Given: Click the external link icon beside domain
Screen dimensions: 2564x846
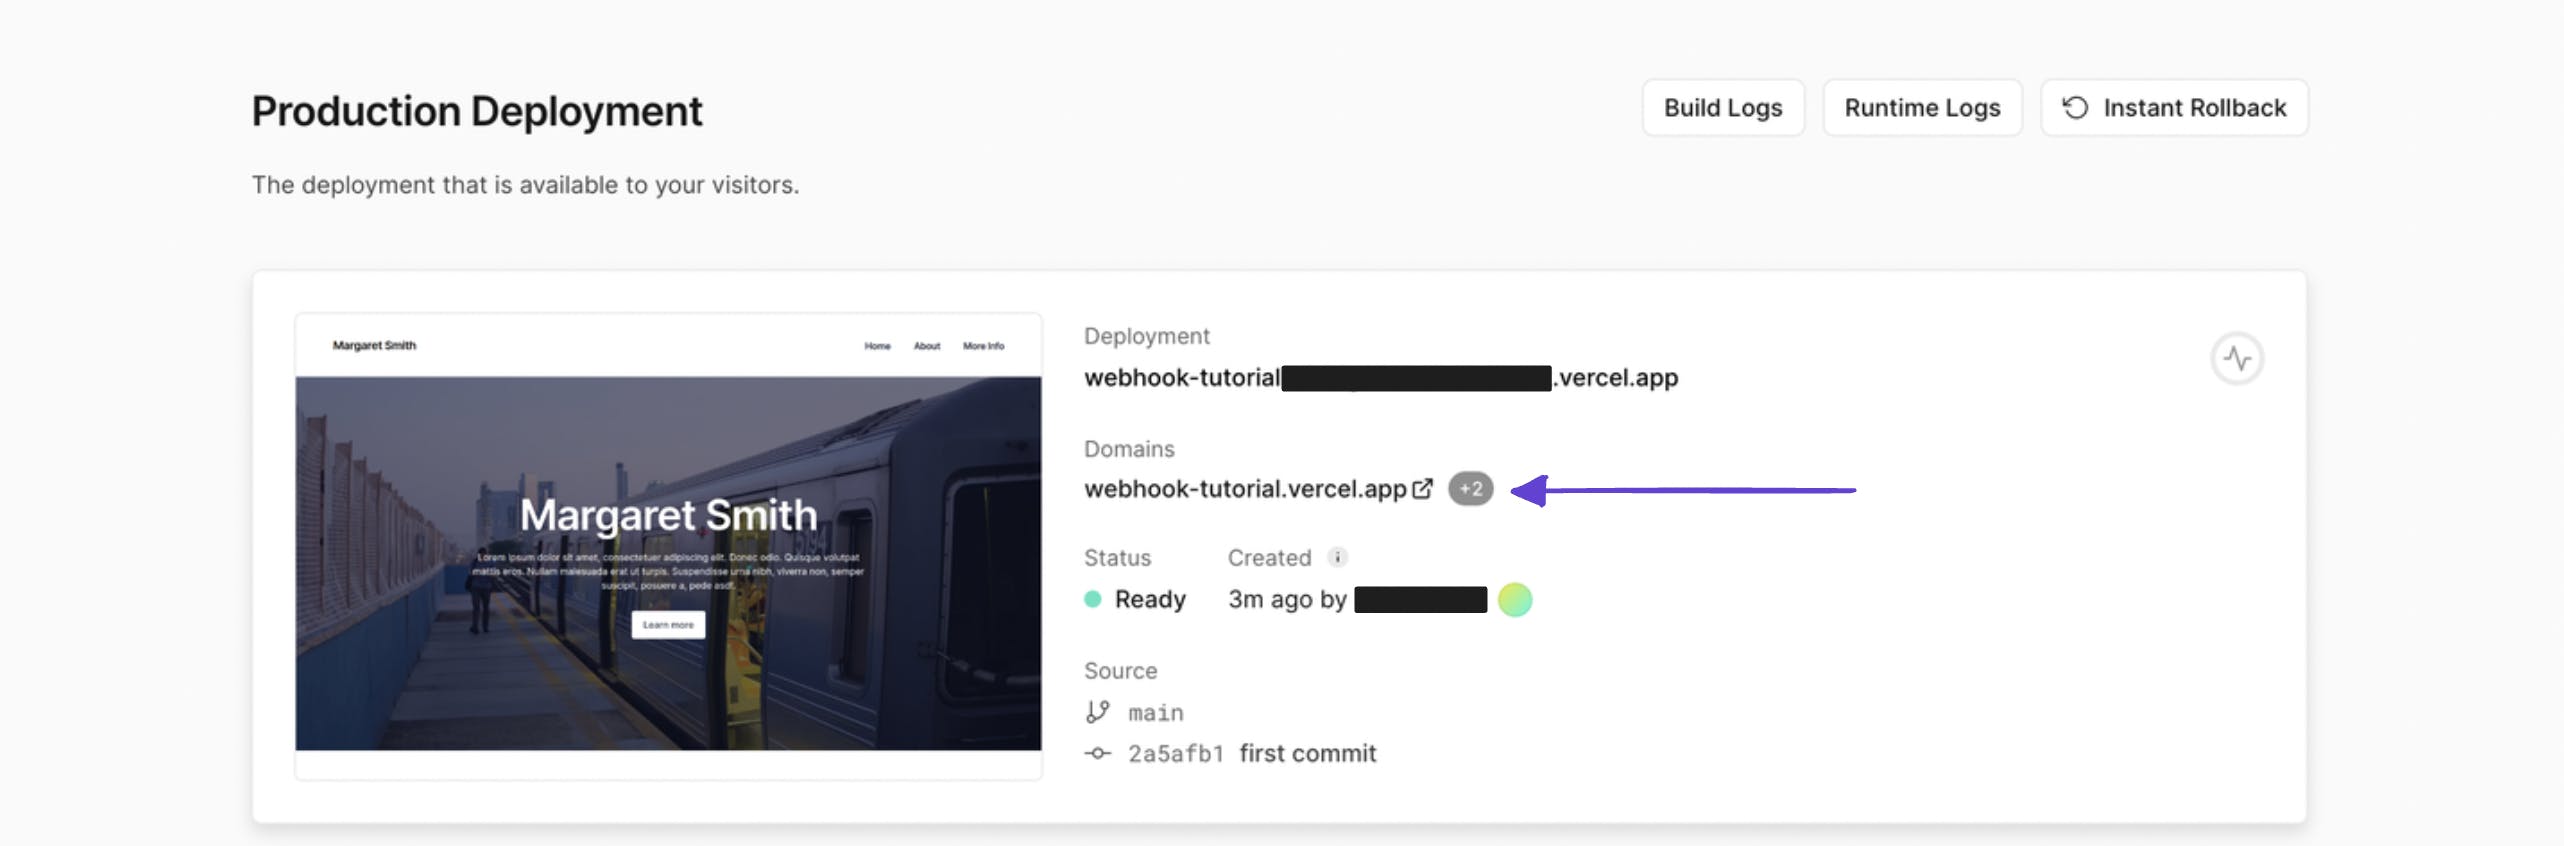Looking at the screenshot, I should [x=1422, y=489].
